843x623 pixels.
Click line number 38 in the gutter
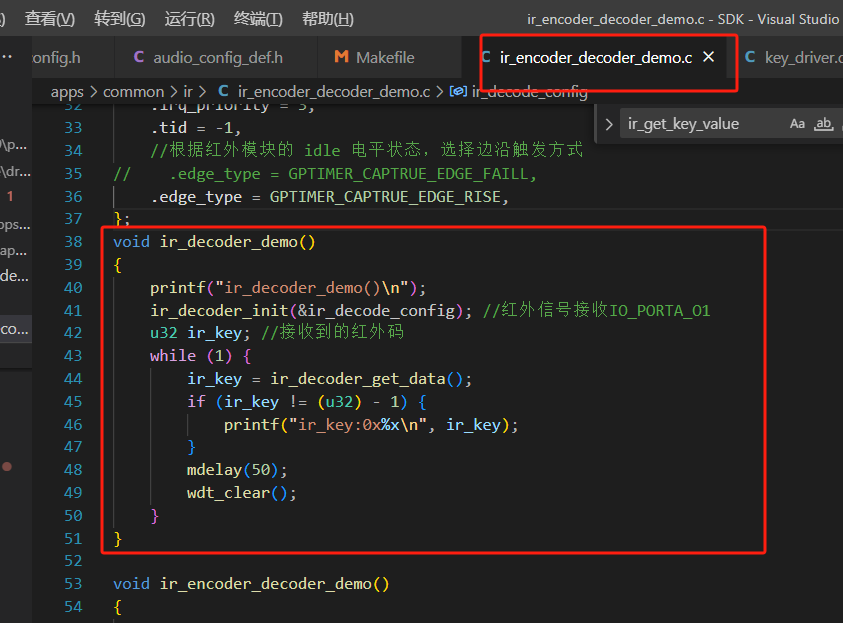pos(73,242)
